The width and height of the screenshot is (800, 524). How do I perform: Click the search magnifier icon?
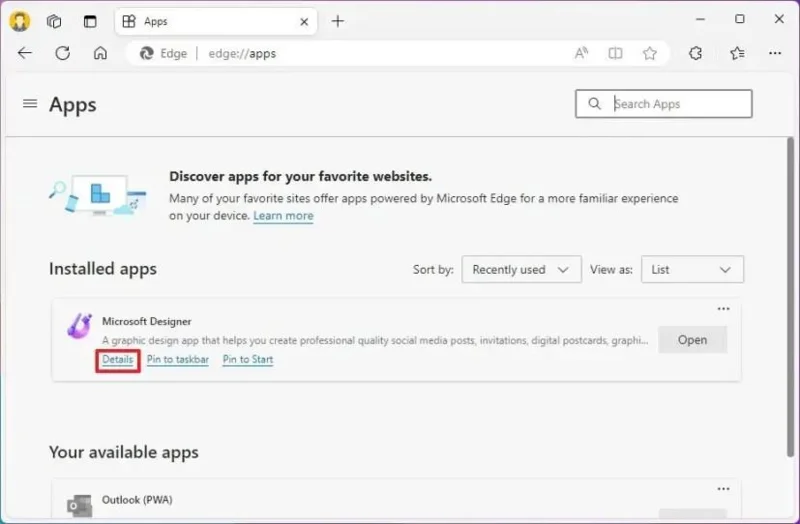click(x=594, y=104)
